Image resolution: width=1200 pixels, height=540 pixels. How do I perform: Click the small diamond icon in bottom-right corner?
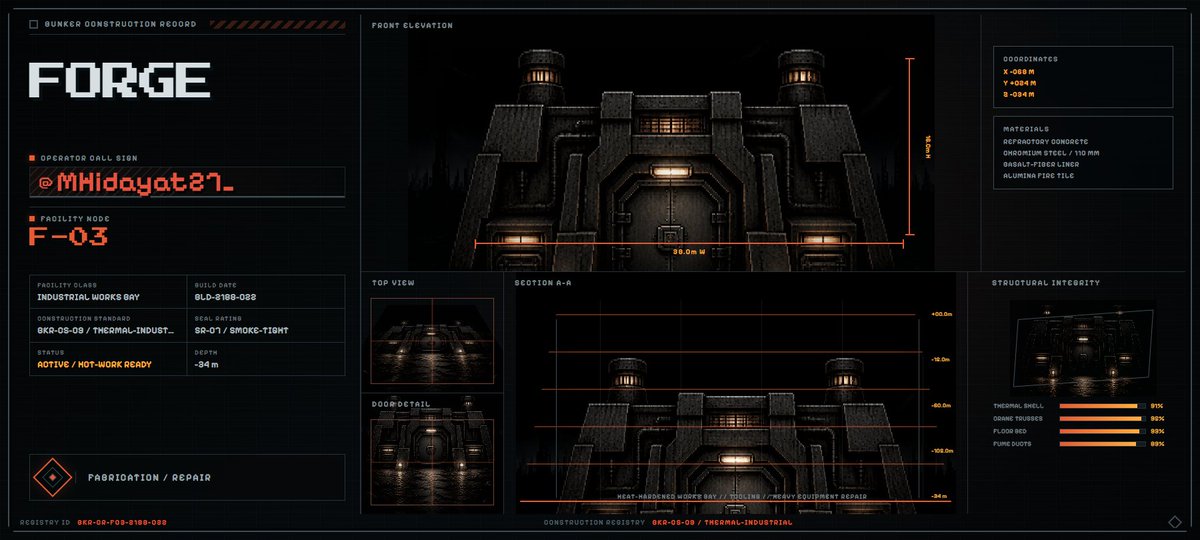point(1174,522)
